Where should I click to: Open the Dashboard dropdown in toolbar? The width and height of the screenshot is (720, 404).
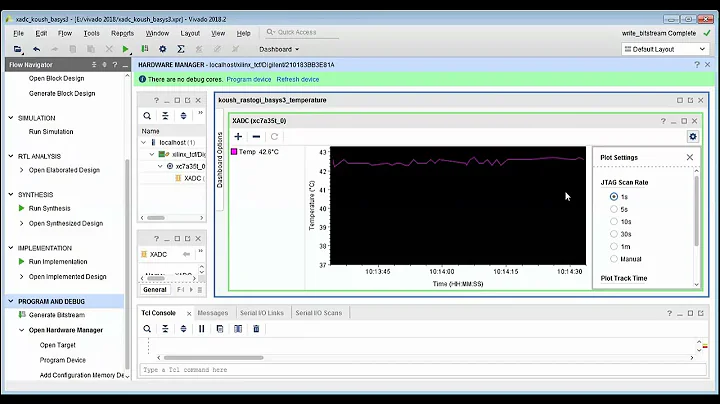pyautogui.click(x=279, y=49)
